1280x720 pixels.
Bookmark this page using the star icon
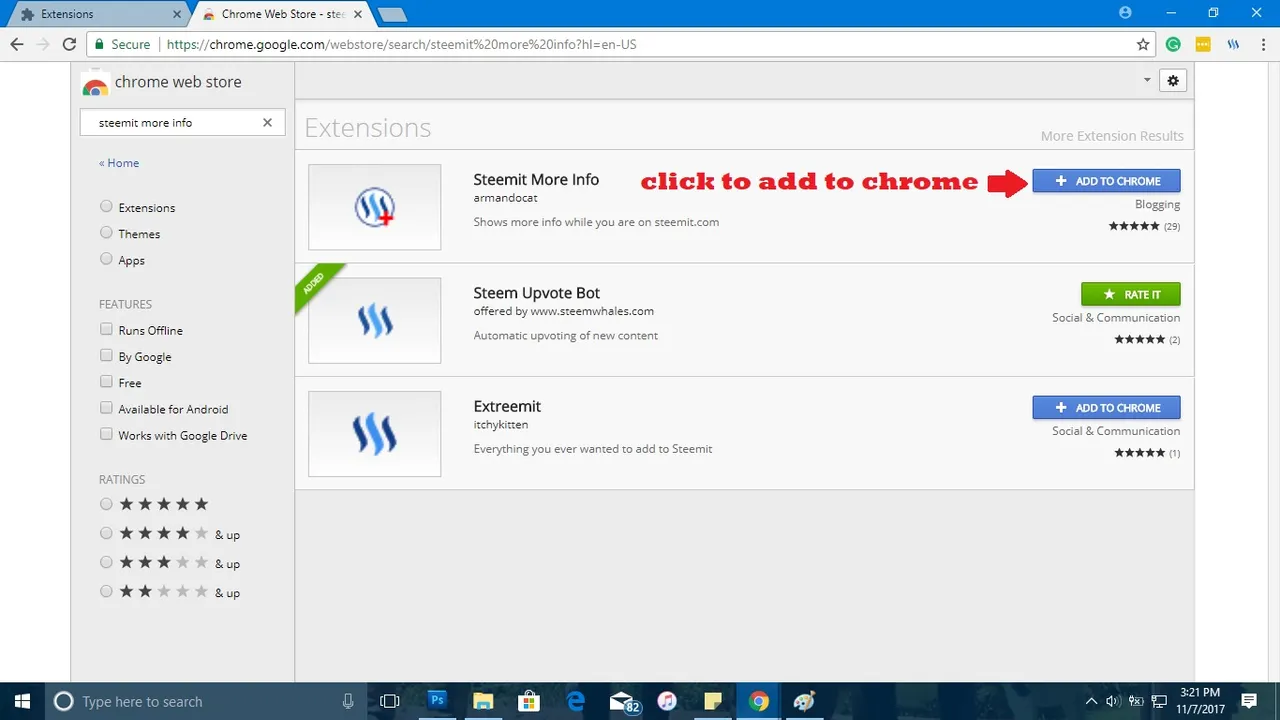click(x=1143, y=44)
